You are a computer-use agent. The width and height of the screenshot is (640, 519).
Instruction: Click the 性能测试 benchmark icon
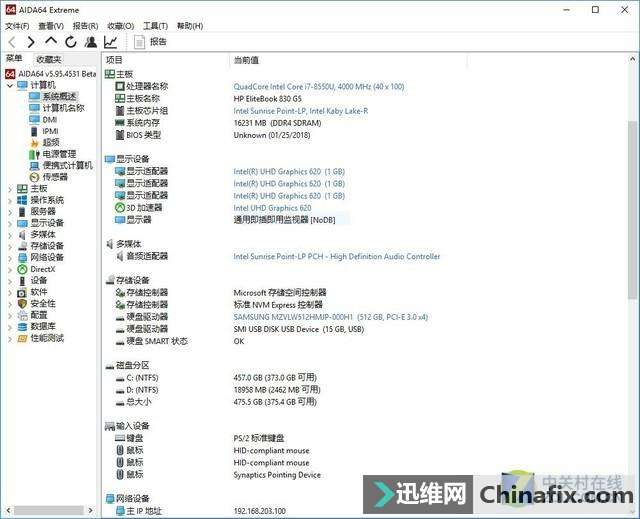coord(22,338)
